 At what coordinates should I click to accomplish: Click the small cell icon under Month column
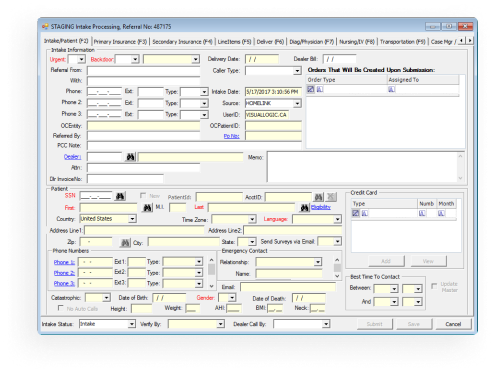coord(441,213)
